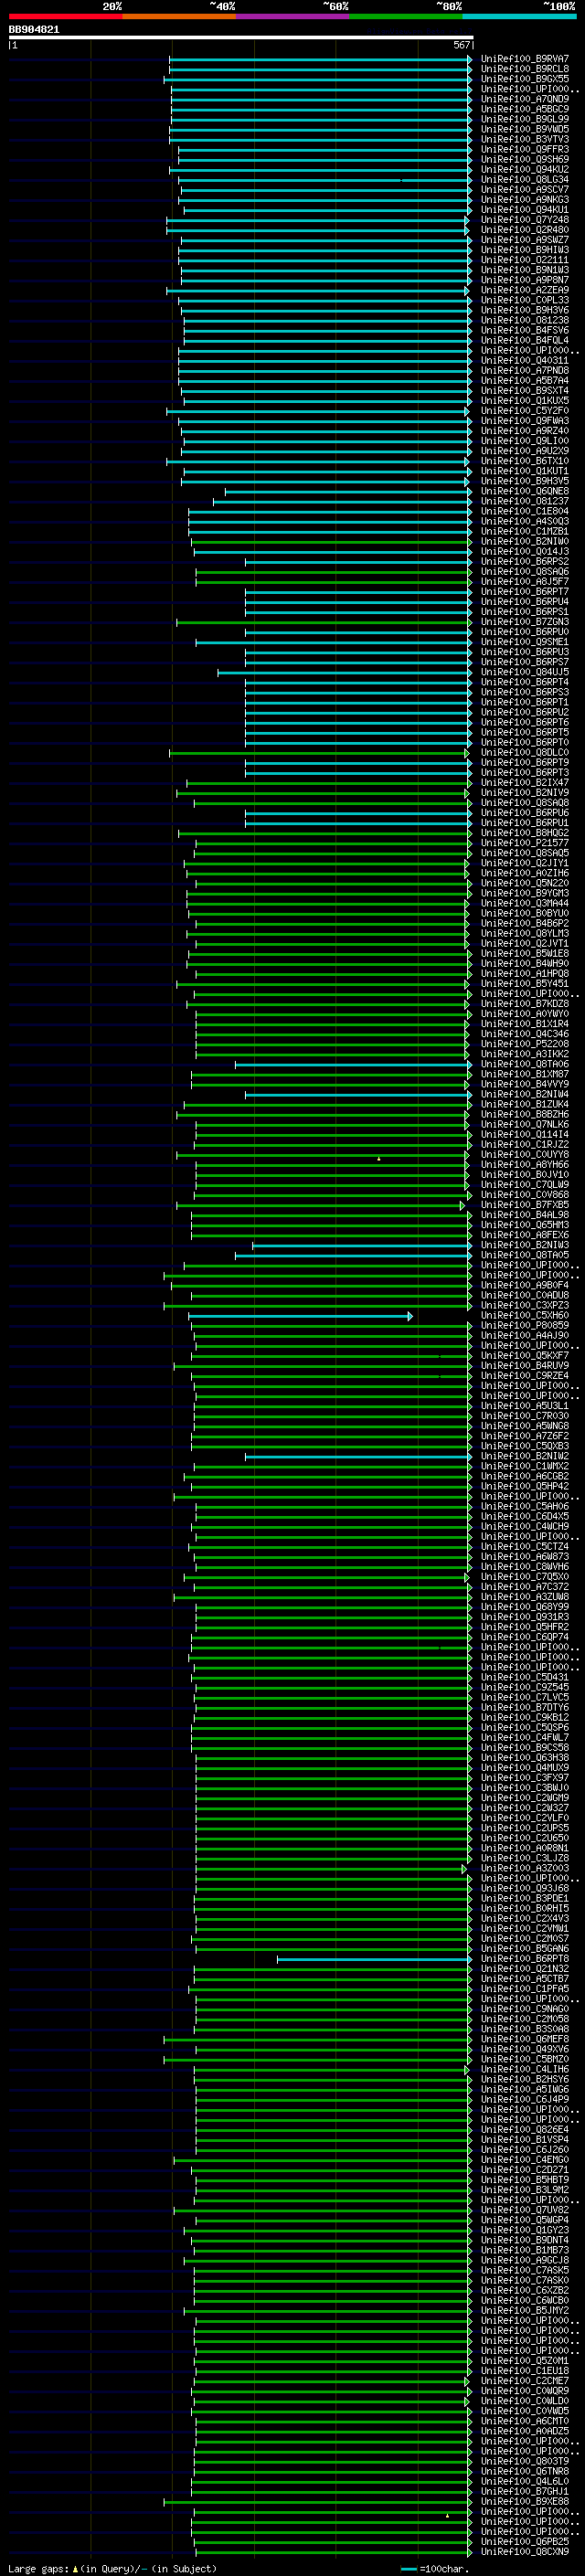Click the query end position 567
This screenshot has width=585, height=2576.
pos(462,46)
